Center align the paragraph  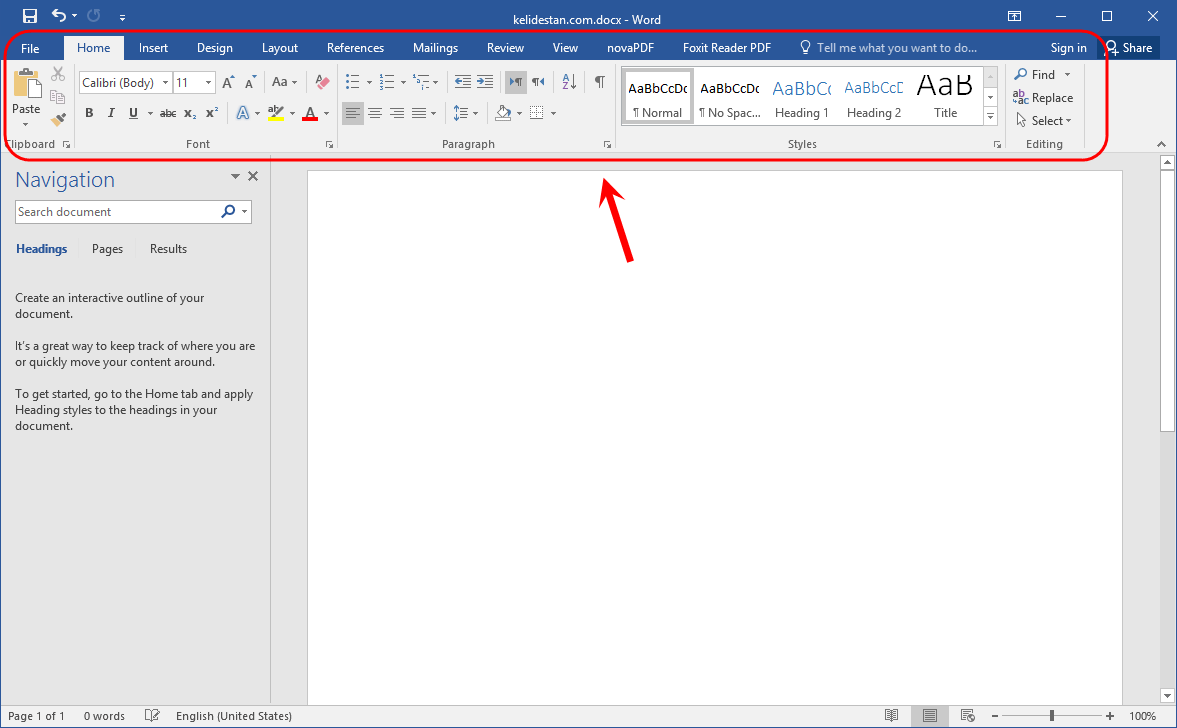click(x=375, y=113)
